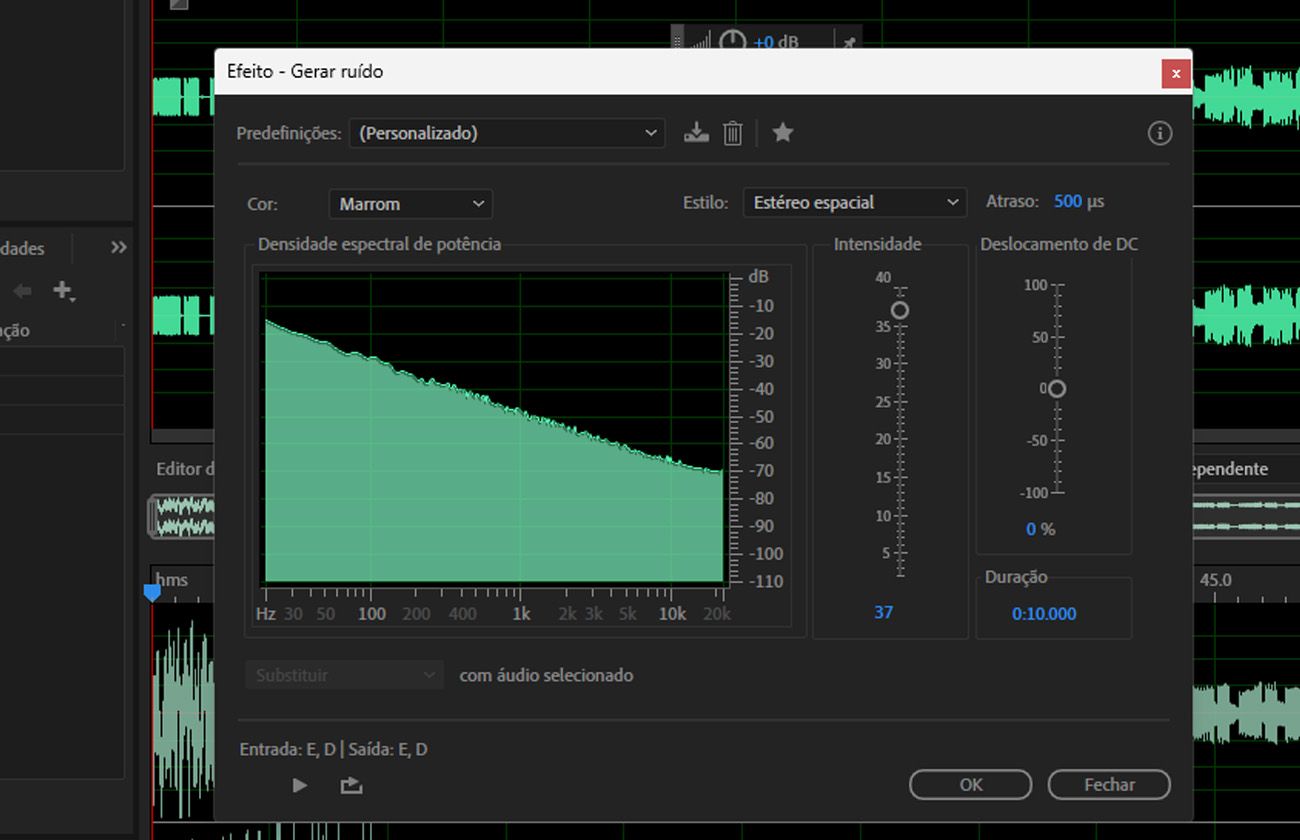Click the hms time format label
Viewport: 1300px width, 840px height.
(x=171, y=580)
